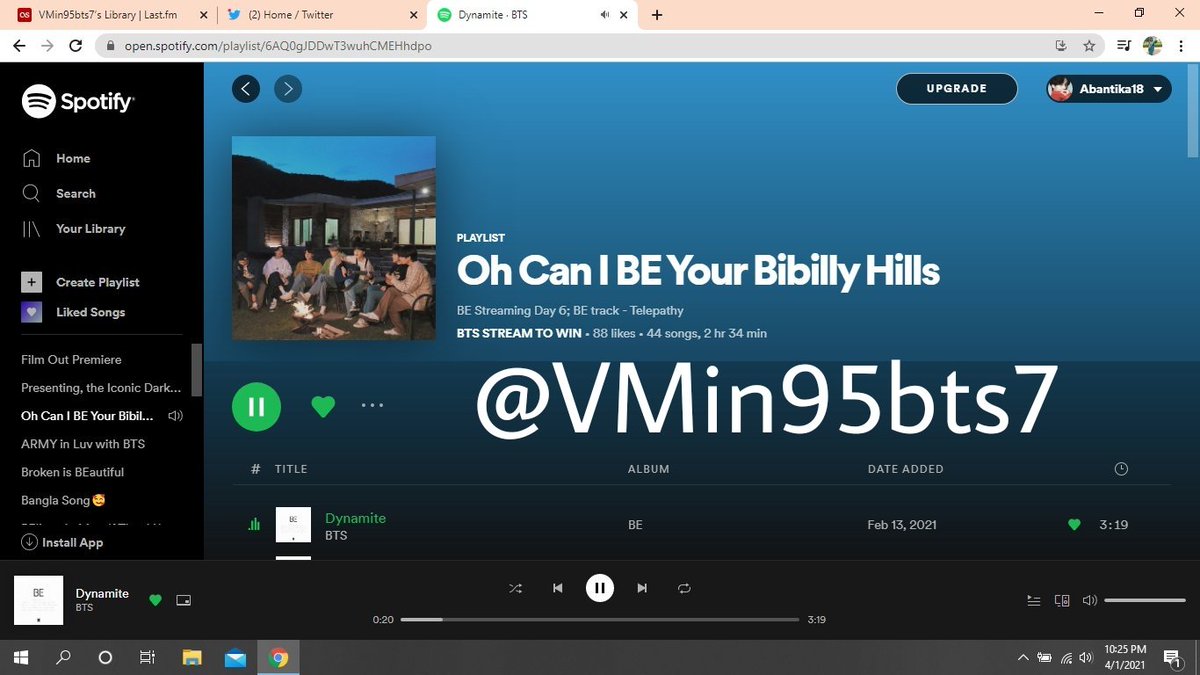This screenshot has height=675, width=1200.
Task: Expand the Abantika18 account dropdown
Action: click(x=1108, y=89)
